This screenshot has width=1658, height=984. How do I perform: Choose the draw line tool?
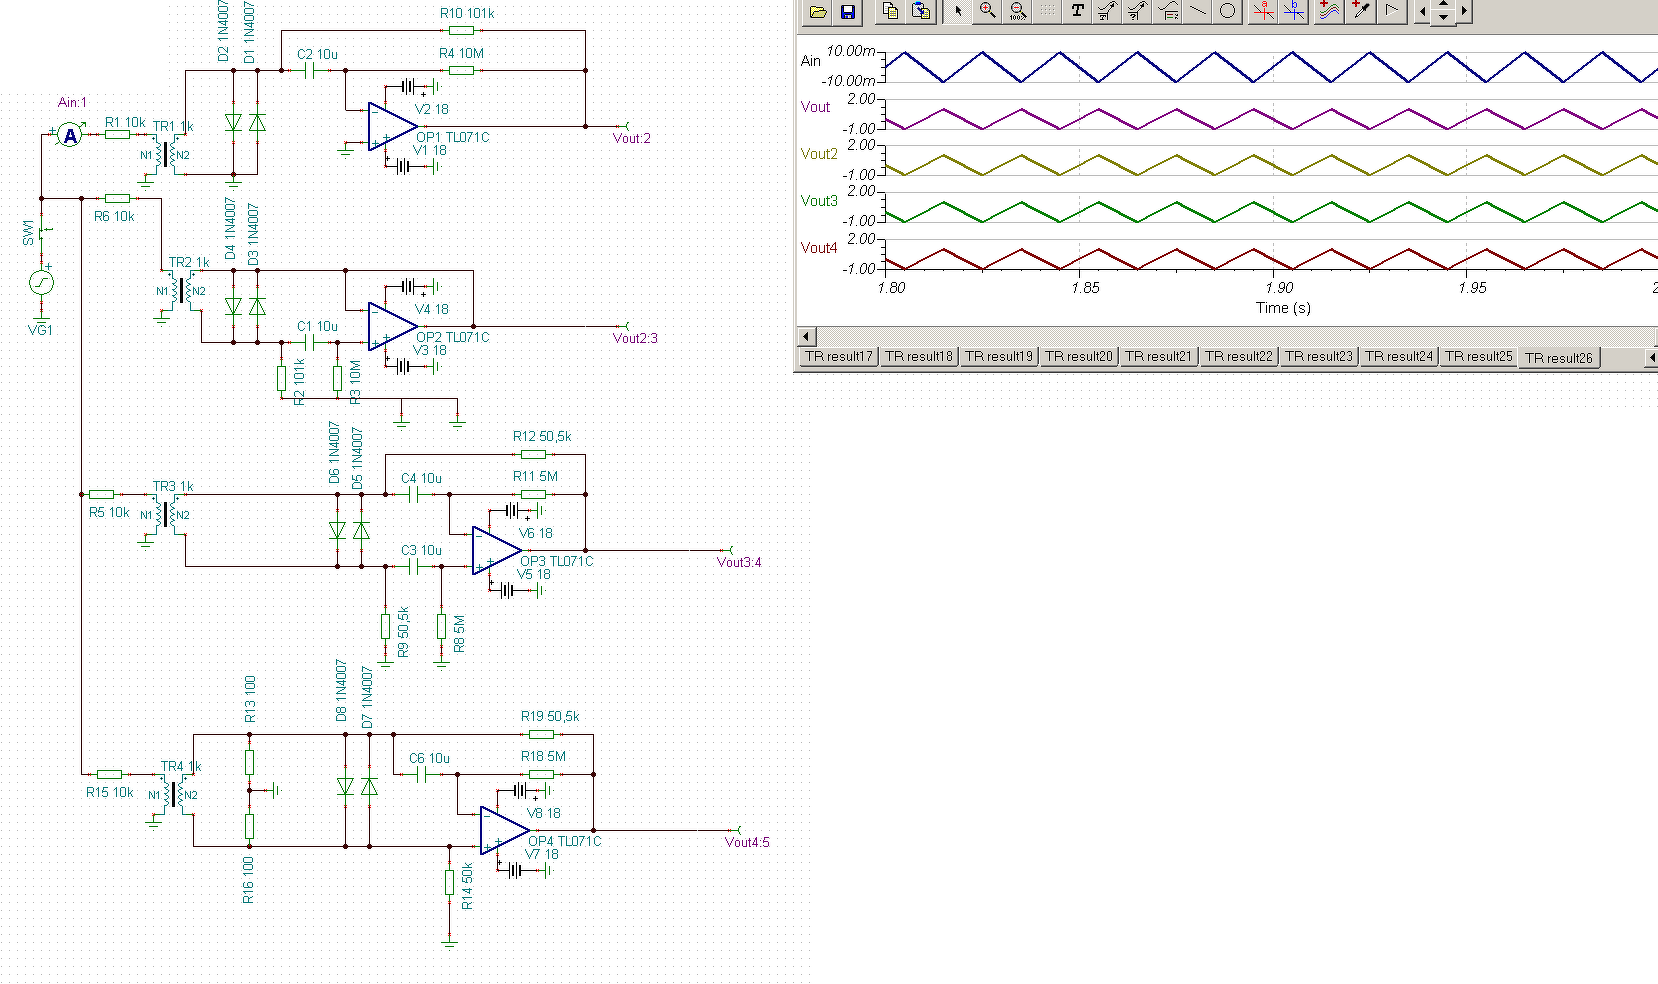click(x=1198, y=12)
